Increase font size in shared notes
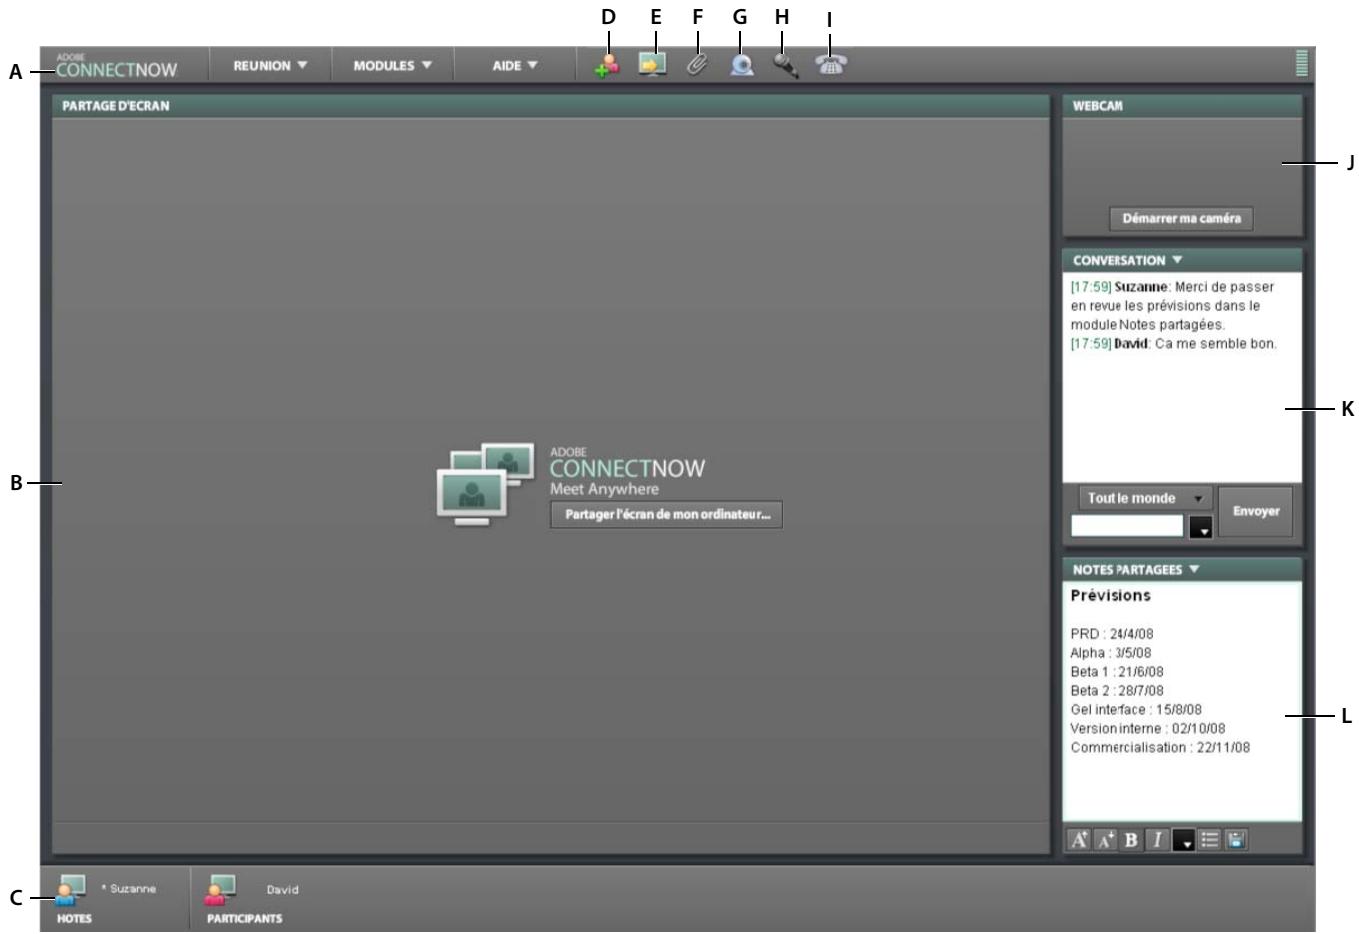1359x934 pixels. coord(1079,840)
